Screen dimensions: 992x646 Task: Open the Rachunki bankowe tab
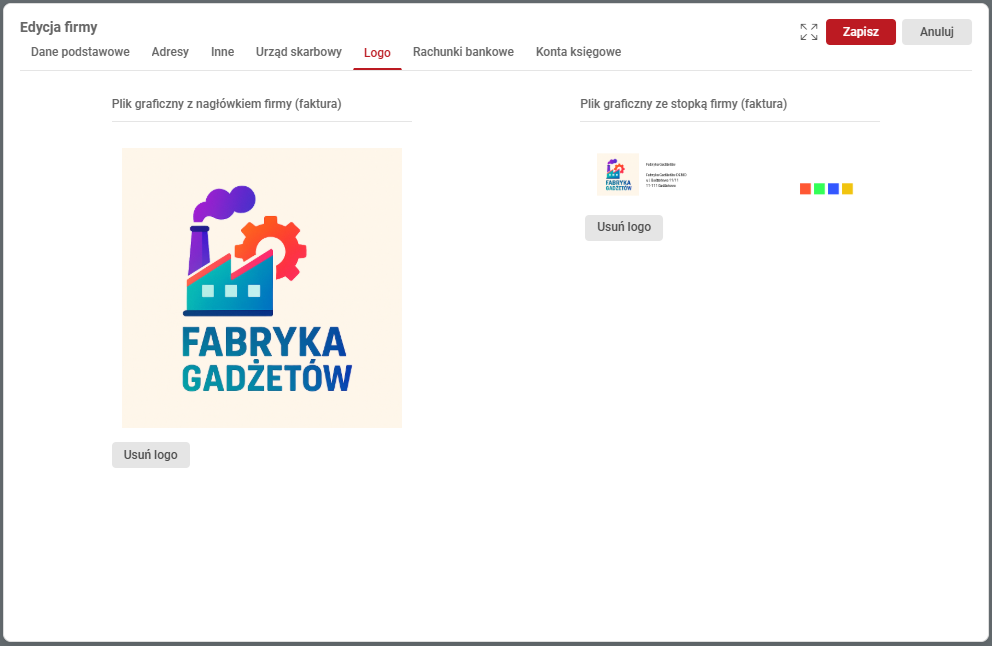[463, 52]
